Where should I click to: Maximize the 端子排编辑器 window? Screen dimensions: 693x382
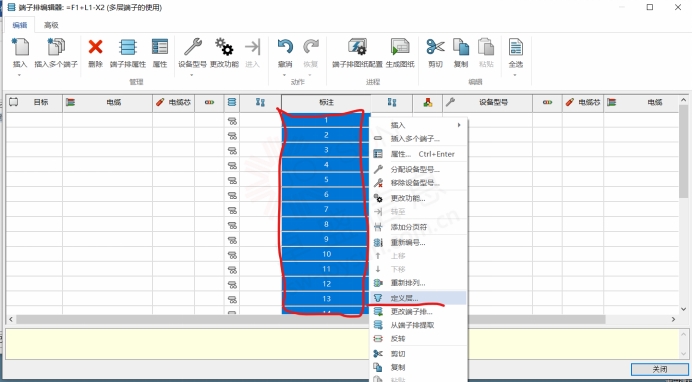click(x=650, y=7)
